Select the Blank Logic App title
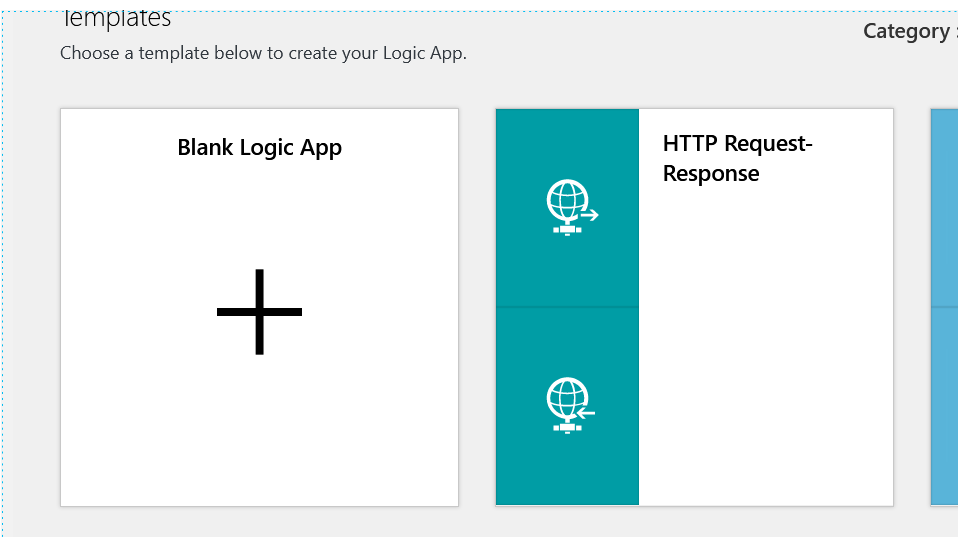 259,148
